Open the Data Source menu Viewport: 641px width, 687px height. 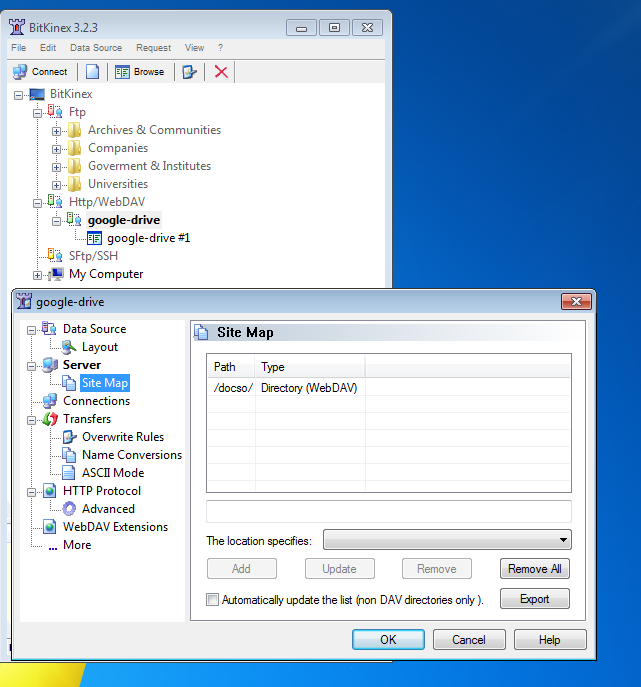[x=96, y=48]
